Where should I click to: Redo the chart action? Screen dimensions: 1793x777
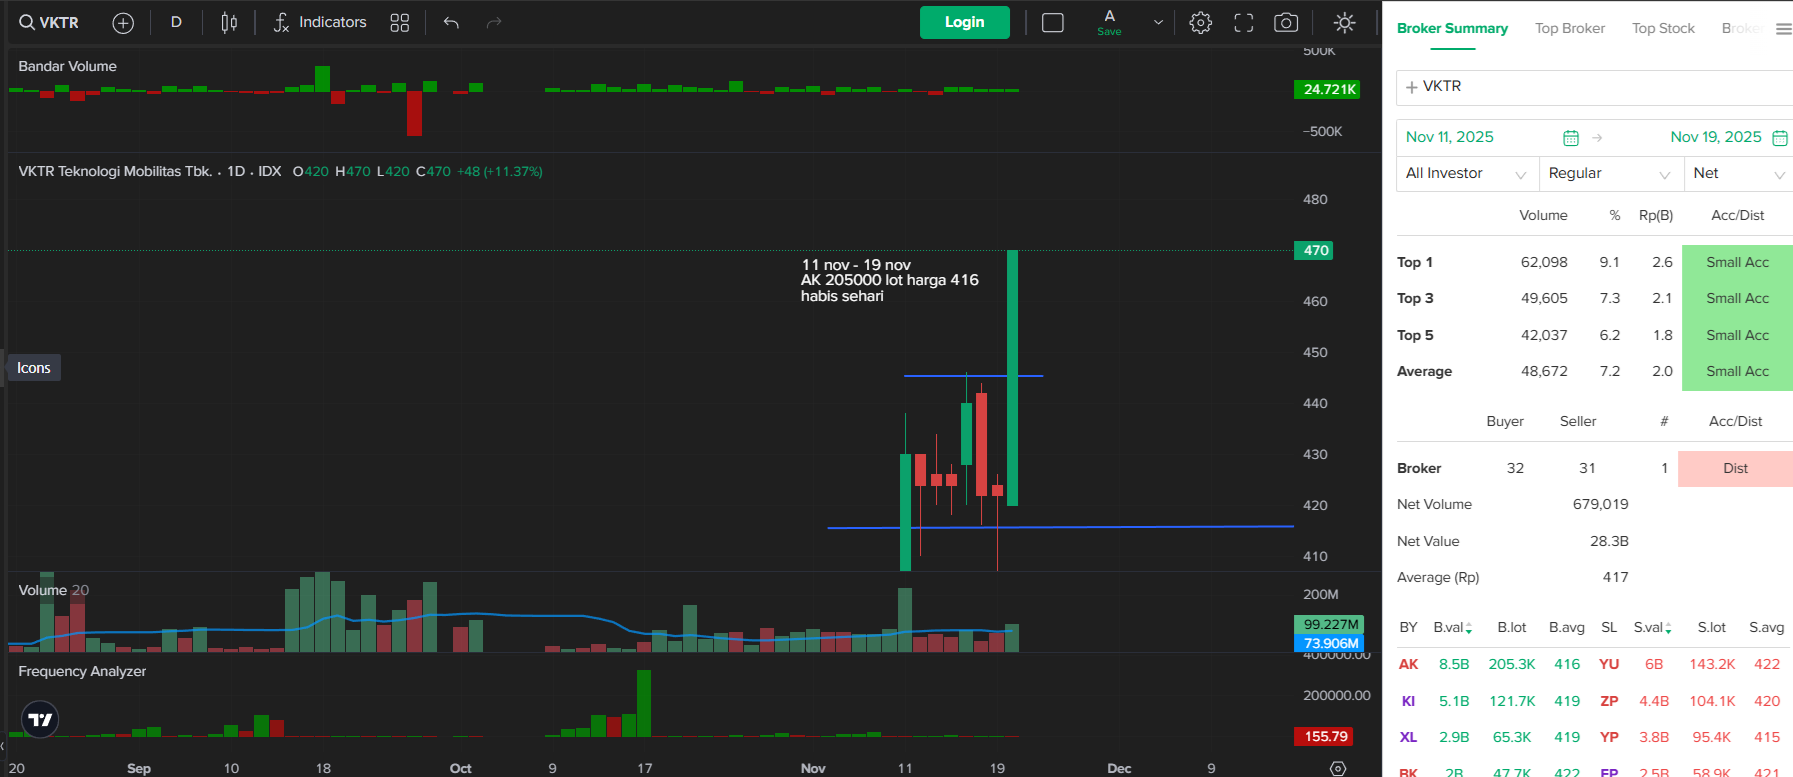(x=493, y=22)
